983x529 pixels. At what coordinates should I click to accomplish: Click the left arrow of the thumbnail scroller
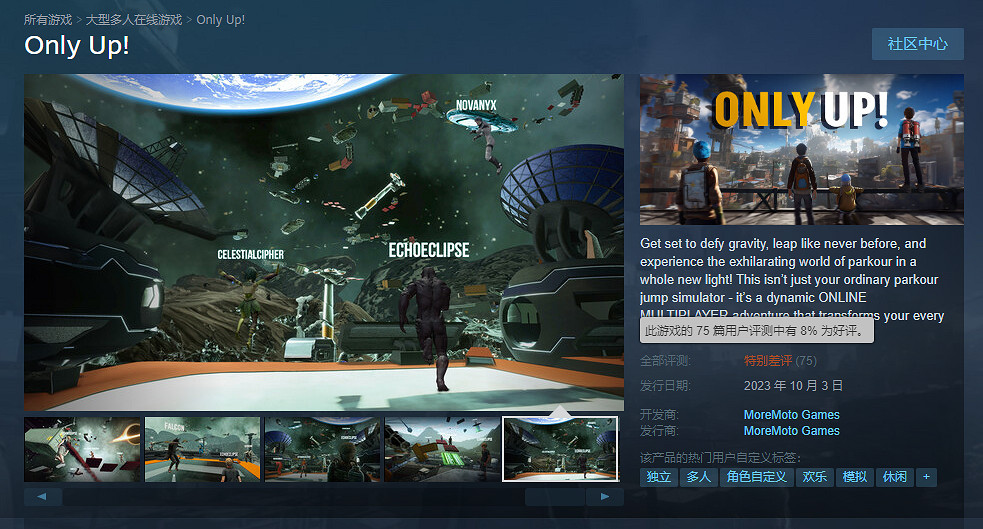click(x=43, y=496)
